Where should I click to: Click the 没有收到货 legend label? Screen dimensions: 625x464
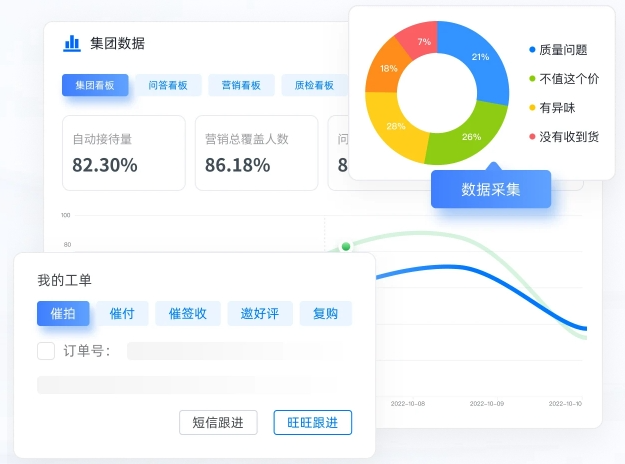click(x=569, y=137)
